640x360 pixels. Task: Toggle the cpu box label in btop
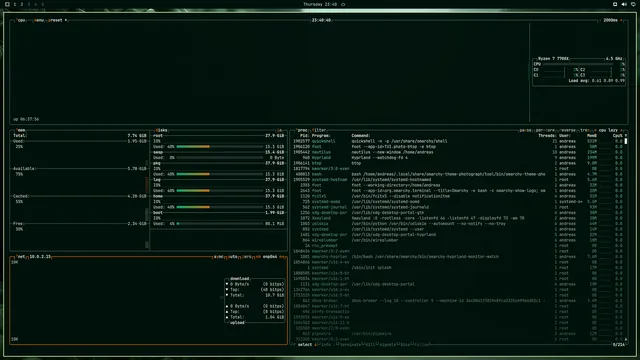pyautogui.click(x=21, y=20)
